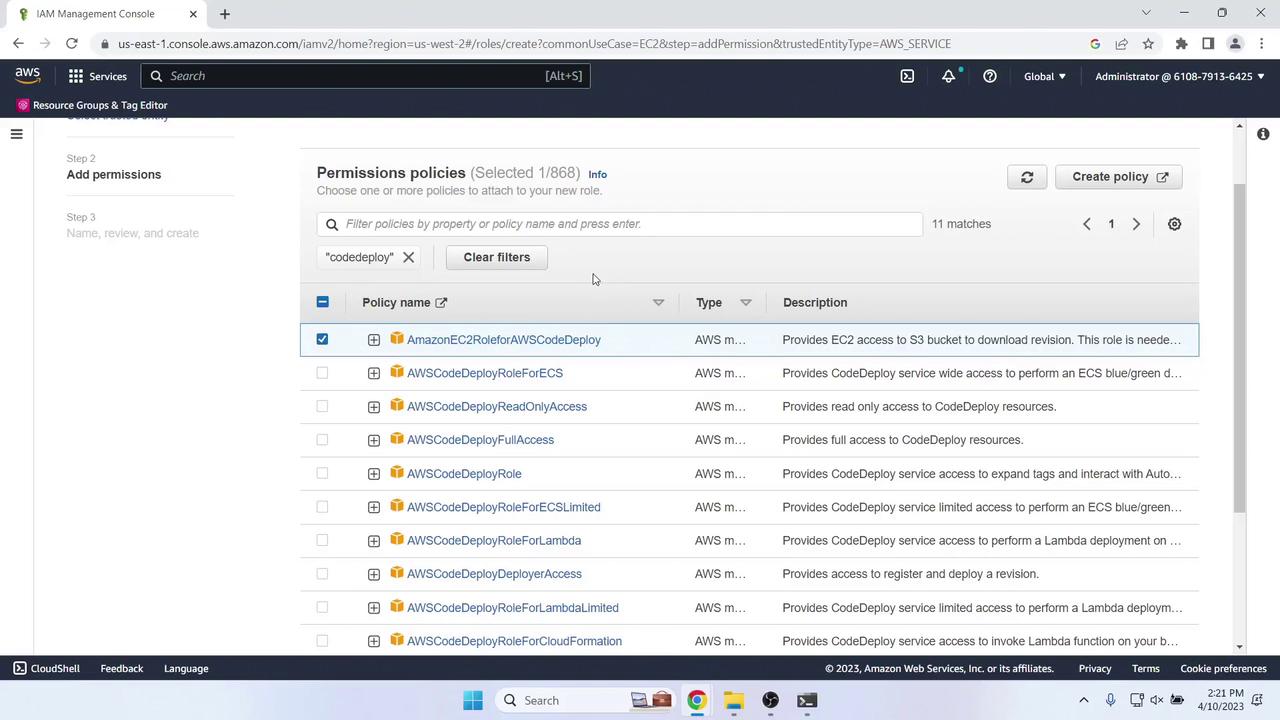Check the AWSCodeDeployFullAccess policy checkbox
Screen dimensions: 1280x720
click(322, 440)
